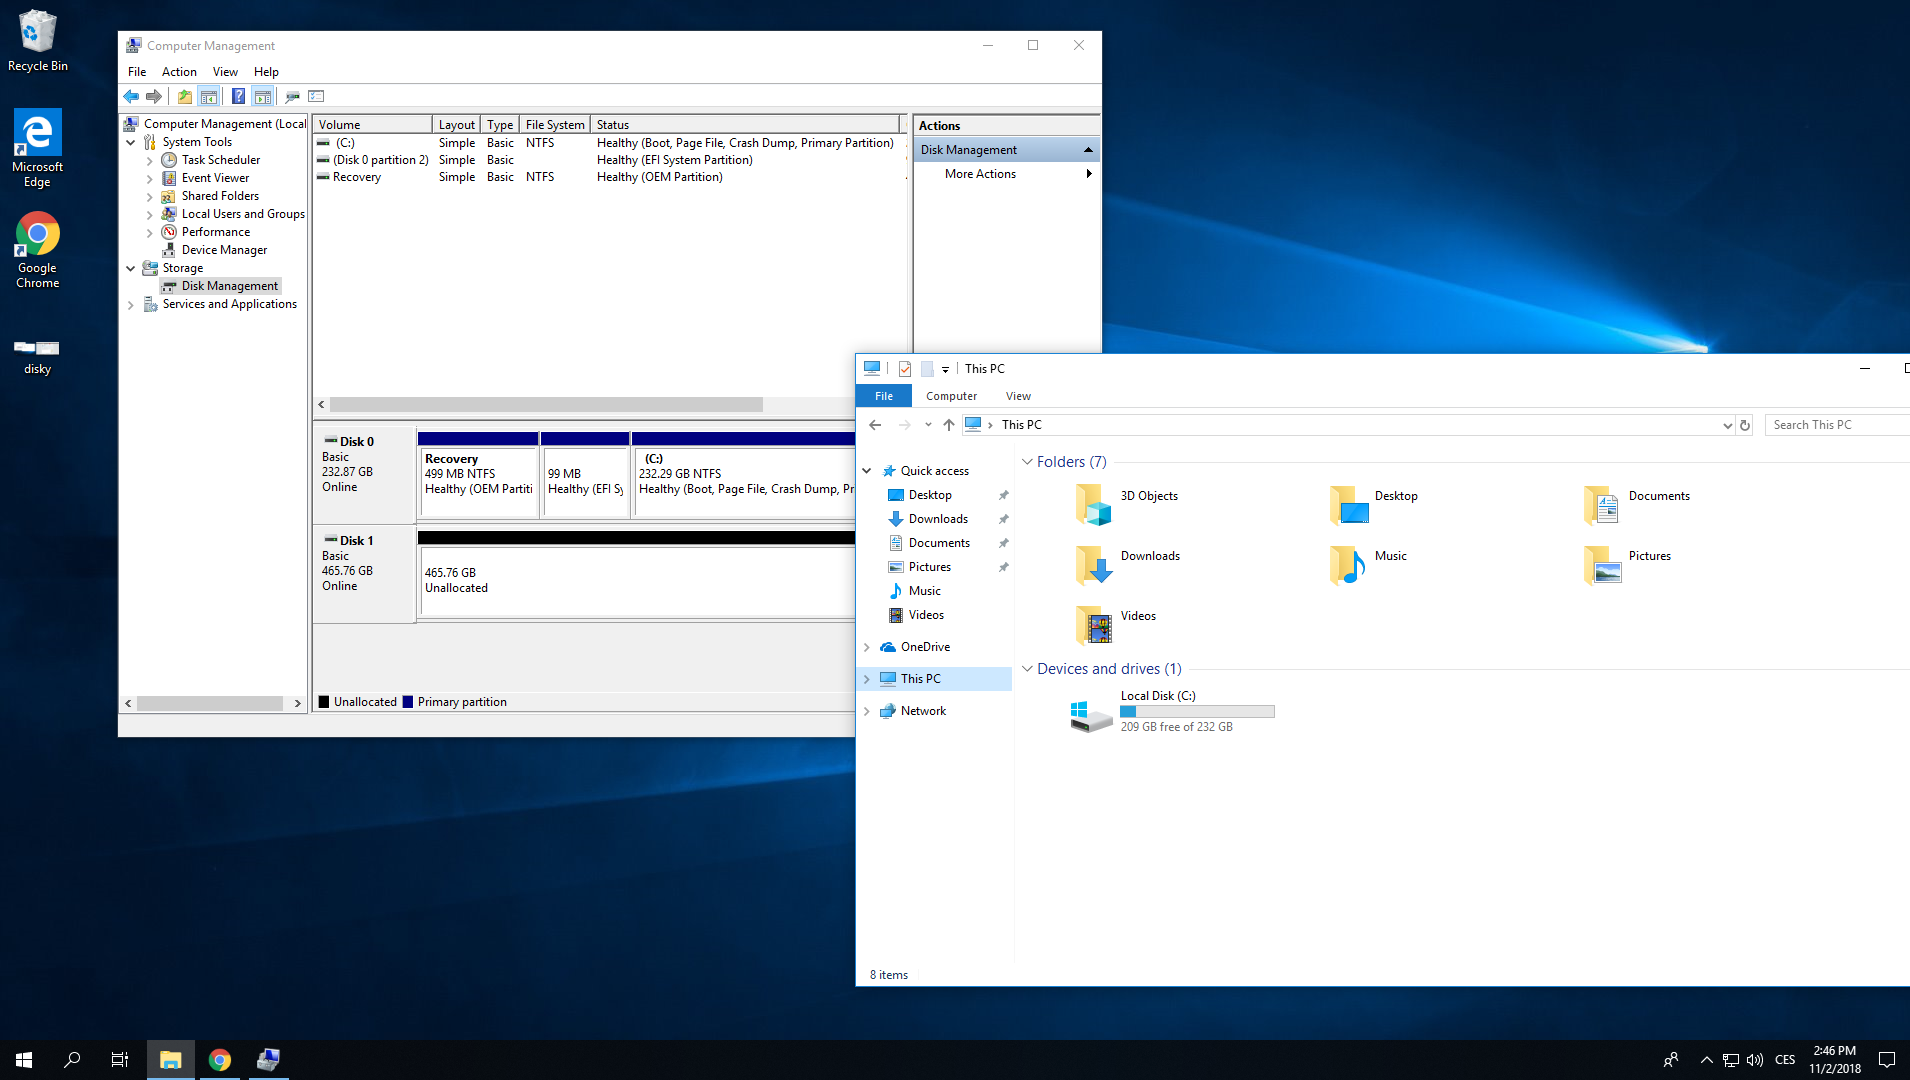Click the Up One Level folder icon
This screenshot has height=1080, width=1910.
click(184, 96)
